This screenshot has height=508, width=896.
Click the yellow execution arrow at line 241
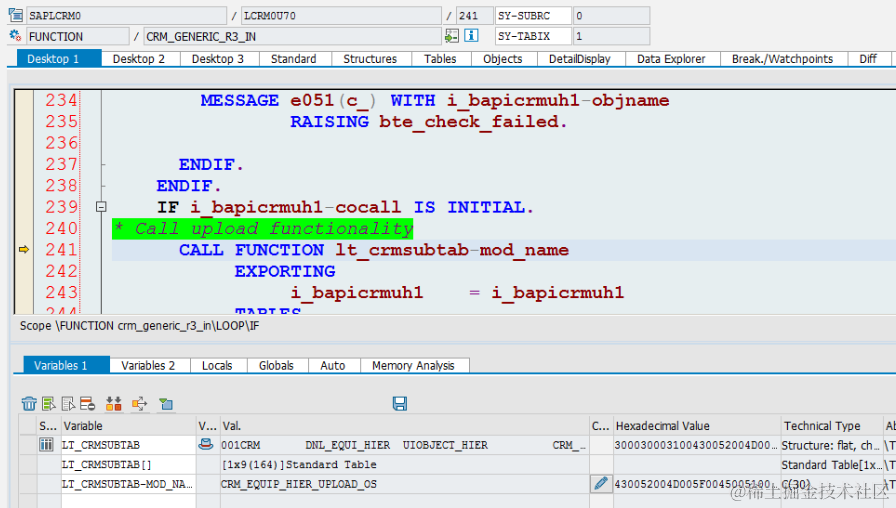coord(24,250)
